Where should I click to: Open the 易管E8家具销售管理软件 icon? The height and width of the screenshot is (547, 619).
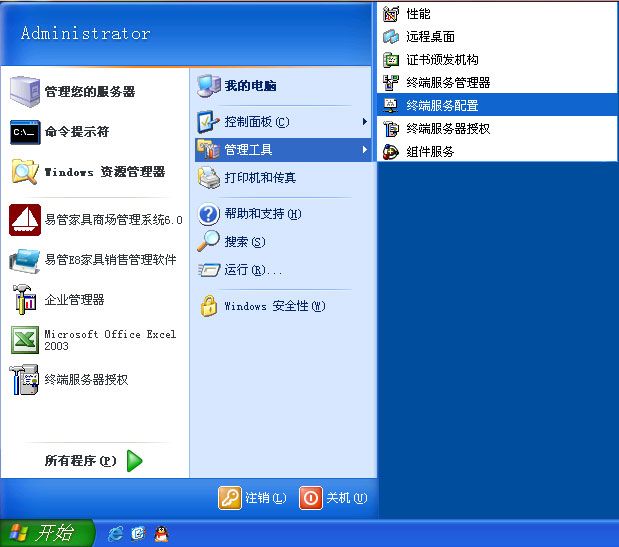pyautogui.click(x=25, y=260)
